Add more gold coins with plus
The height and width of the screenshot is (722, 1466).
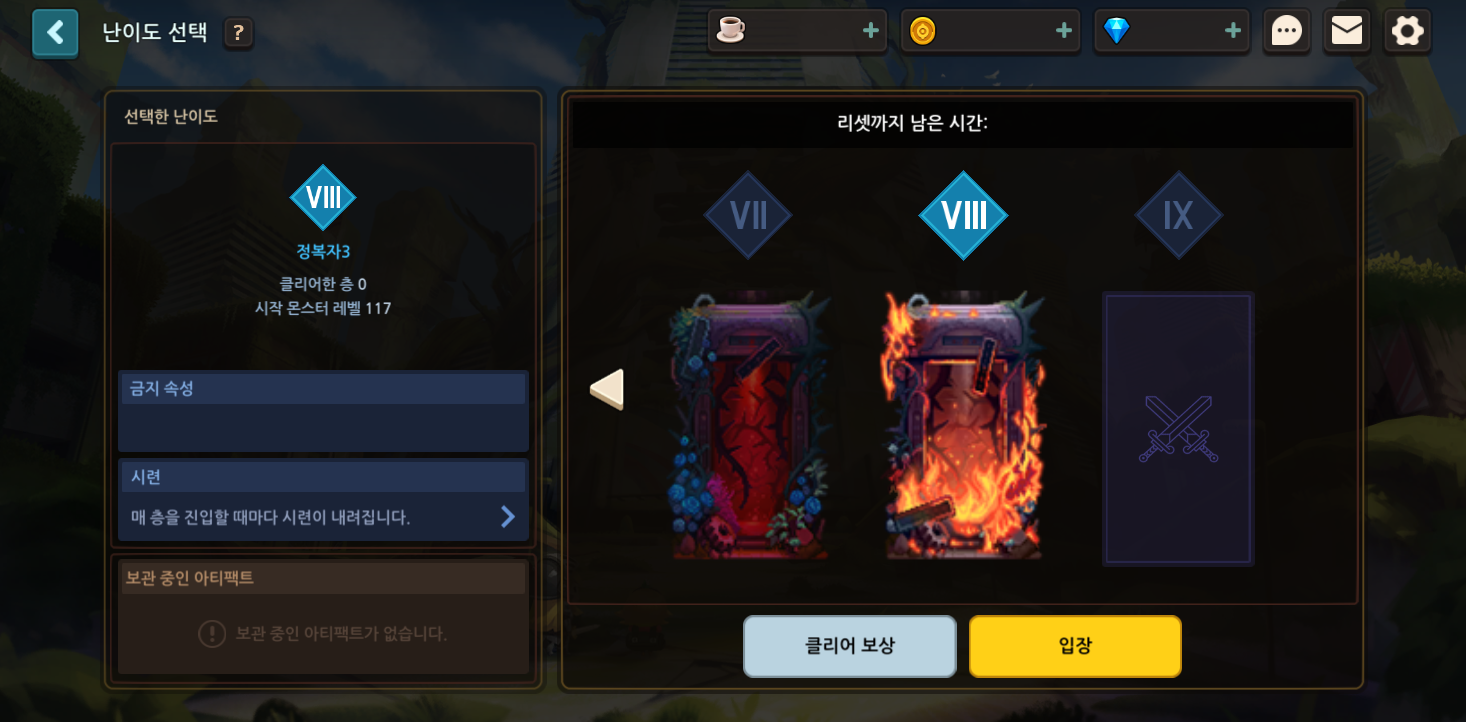coord(1064,31)
